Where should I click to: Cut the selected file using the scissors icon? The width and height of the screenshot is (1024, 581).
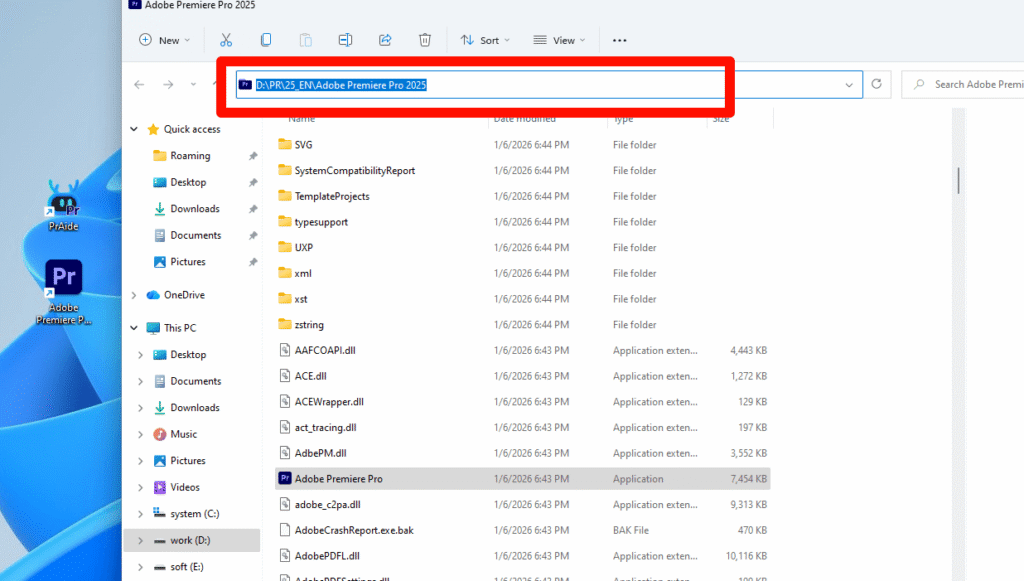[226, 40]
